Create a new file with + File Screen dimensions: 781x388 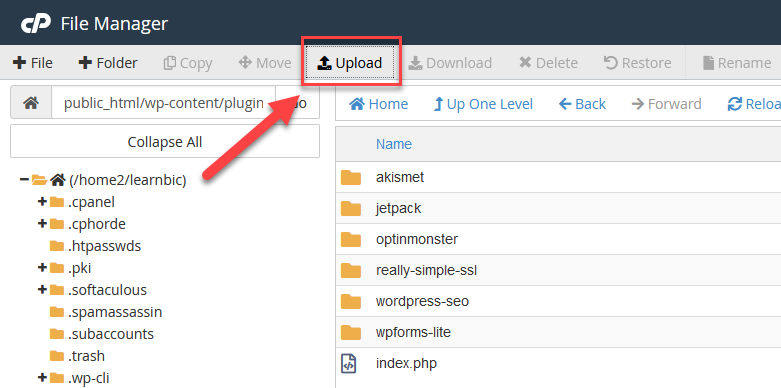click(32, 63)
